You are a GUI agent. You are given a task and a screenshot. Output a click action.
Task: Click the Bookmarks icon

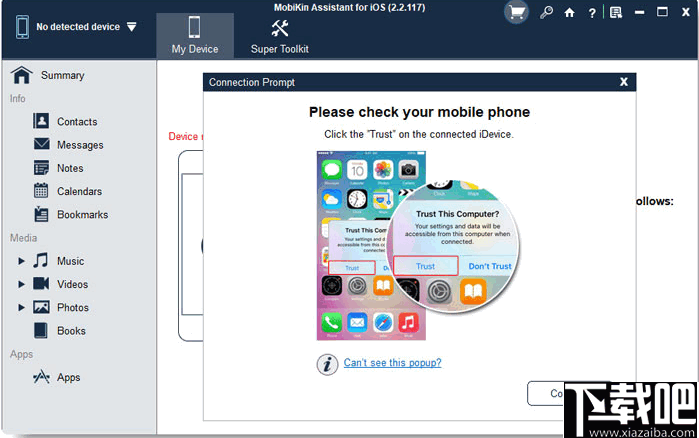point(41,214)
